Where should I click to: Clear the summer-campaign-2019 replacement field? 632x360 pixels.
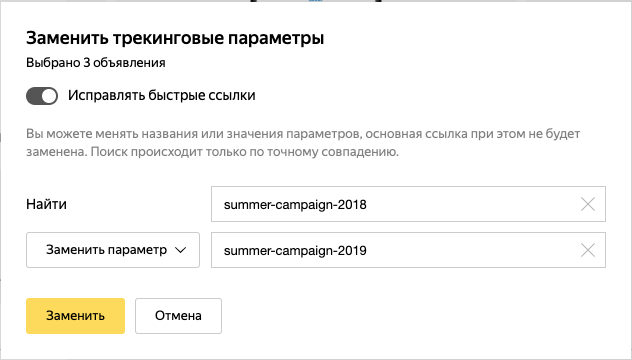coord(588,250)
